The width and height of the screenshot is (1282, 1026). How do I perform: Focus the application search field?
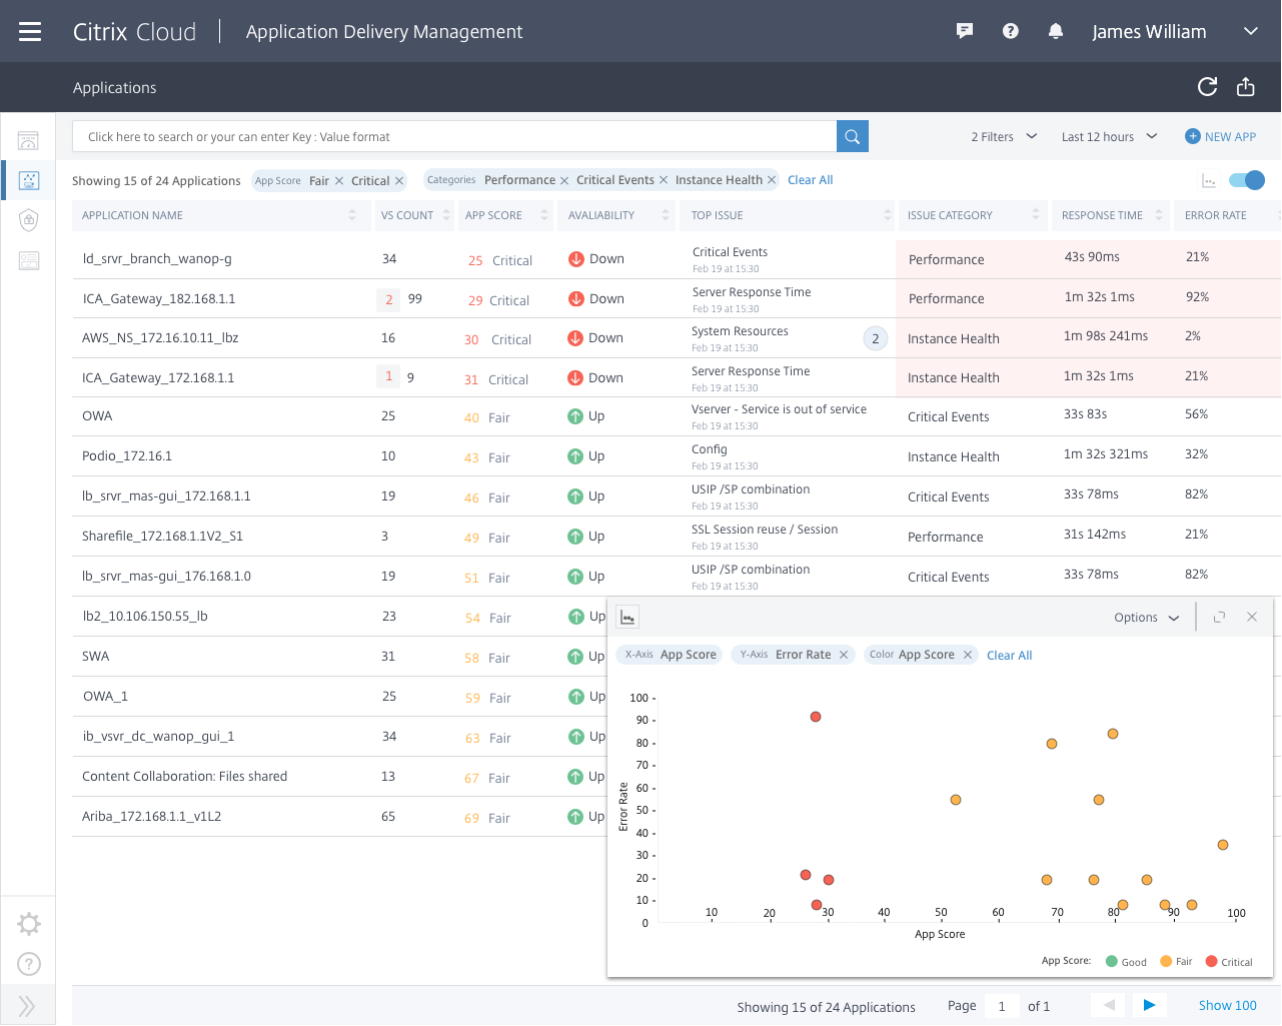(x=454, y=136)
